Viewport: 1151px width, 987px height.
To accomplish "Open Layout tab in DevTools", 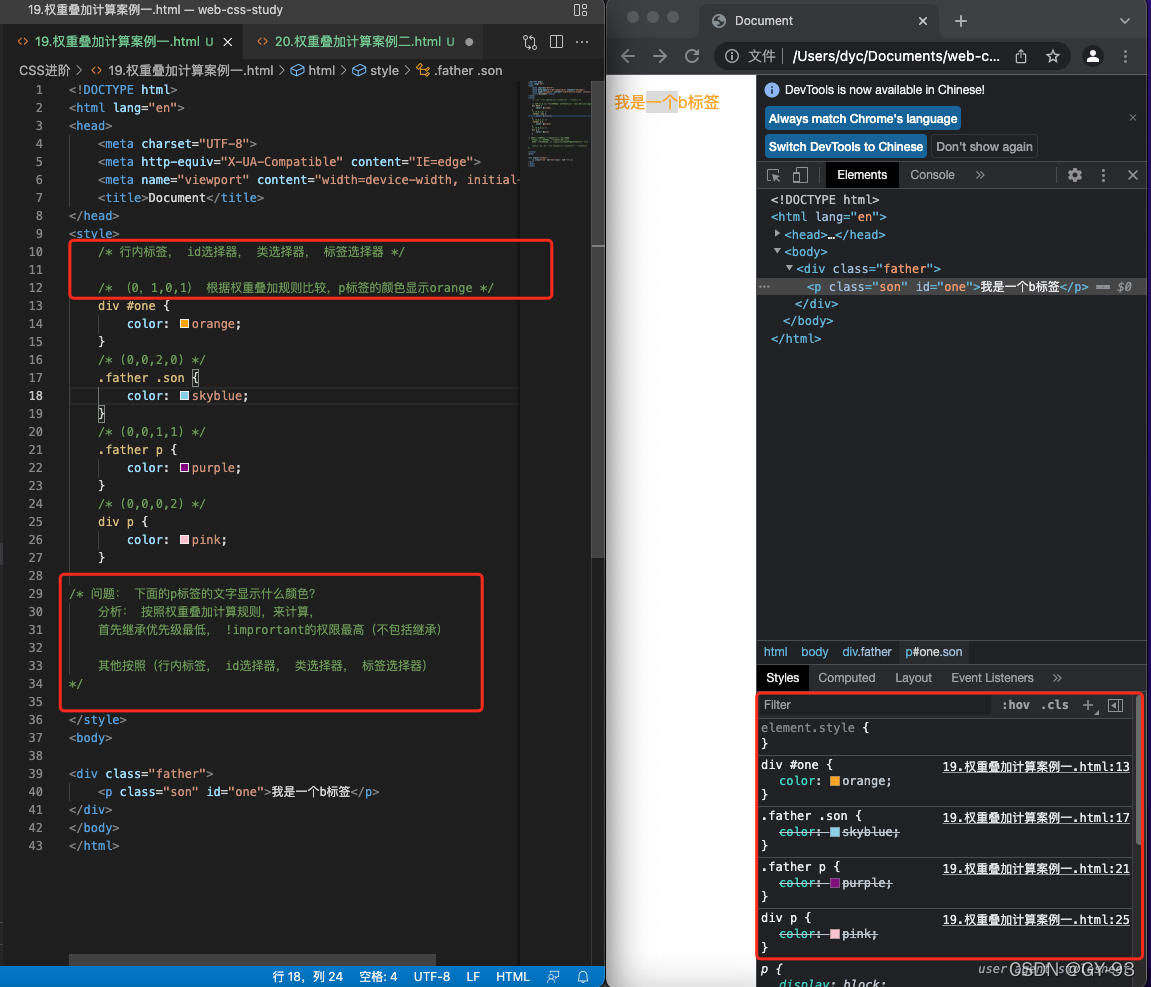I will tap(913, 678).
